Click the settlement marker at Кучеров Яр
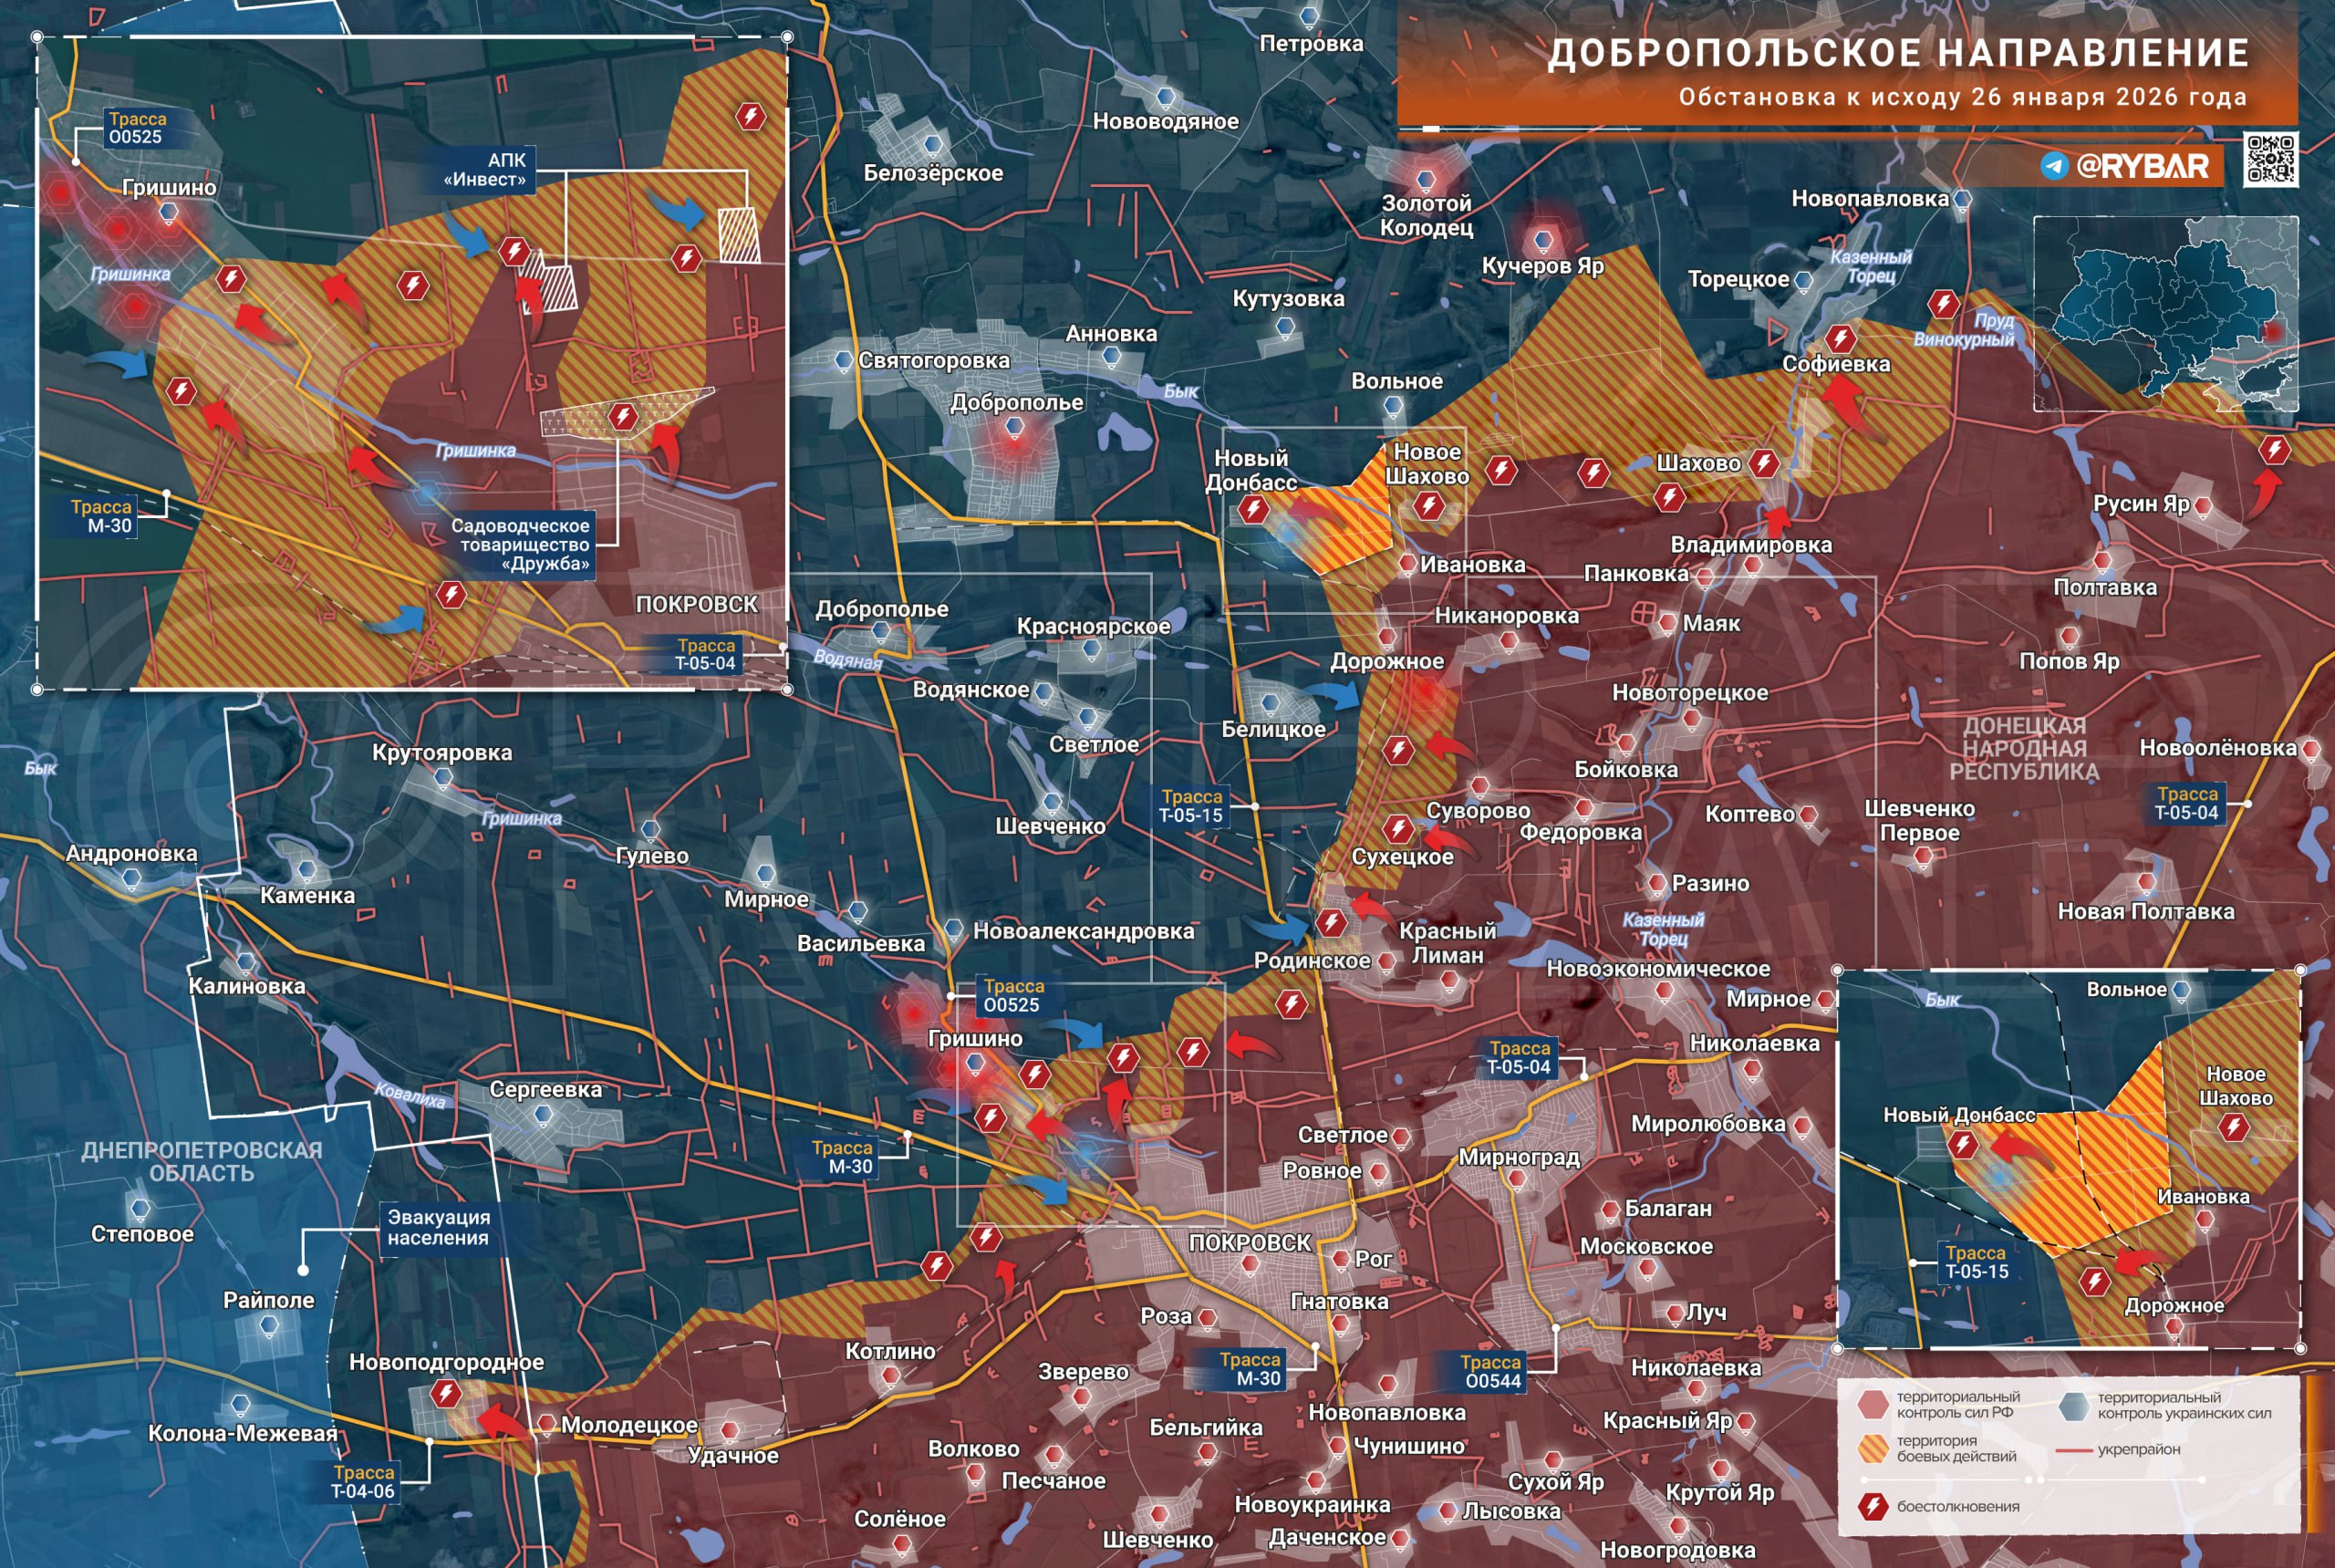Image resolution: width=2335 pixels, height=1568 pixels. click(1543, 240)
